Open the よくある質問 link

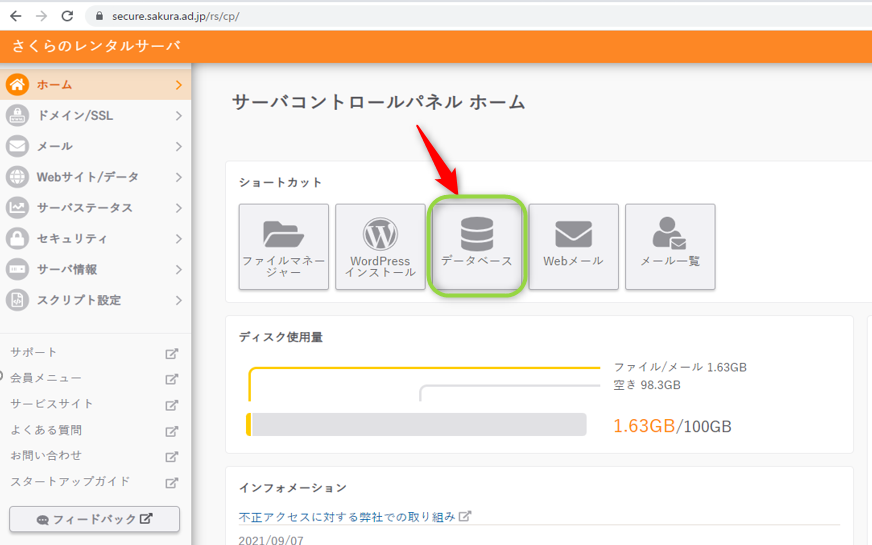coord(46,430)
